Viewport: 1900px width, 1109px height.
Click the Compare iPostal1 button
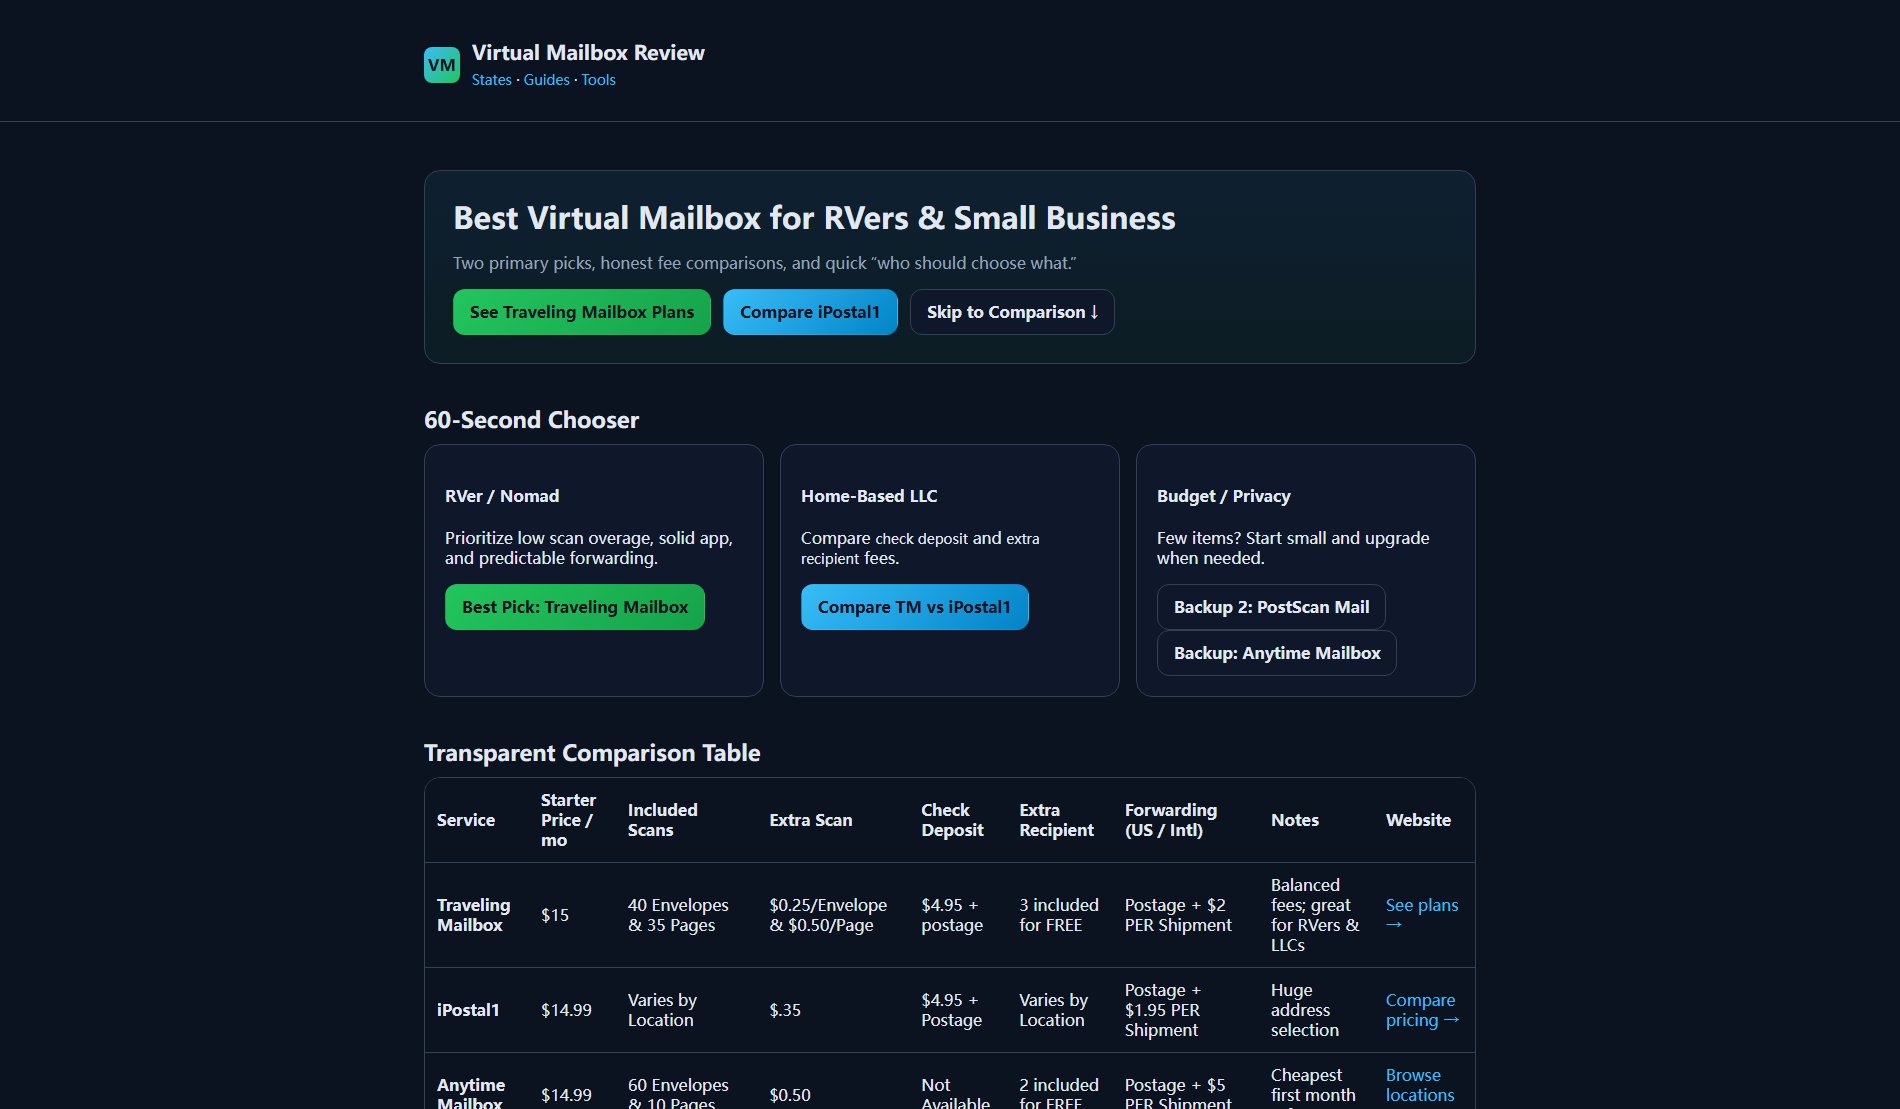coord(810,312)
